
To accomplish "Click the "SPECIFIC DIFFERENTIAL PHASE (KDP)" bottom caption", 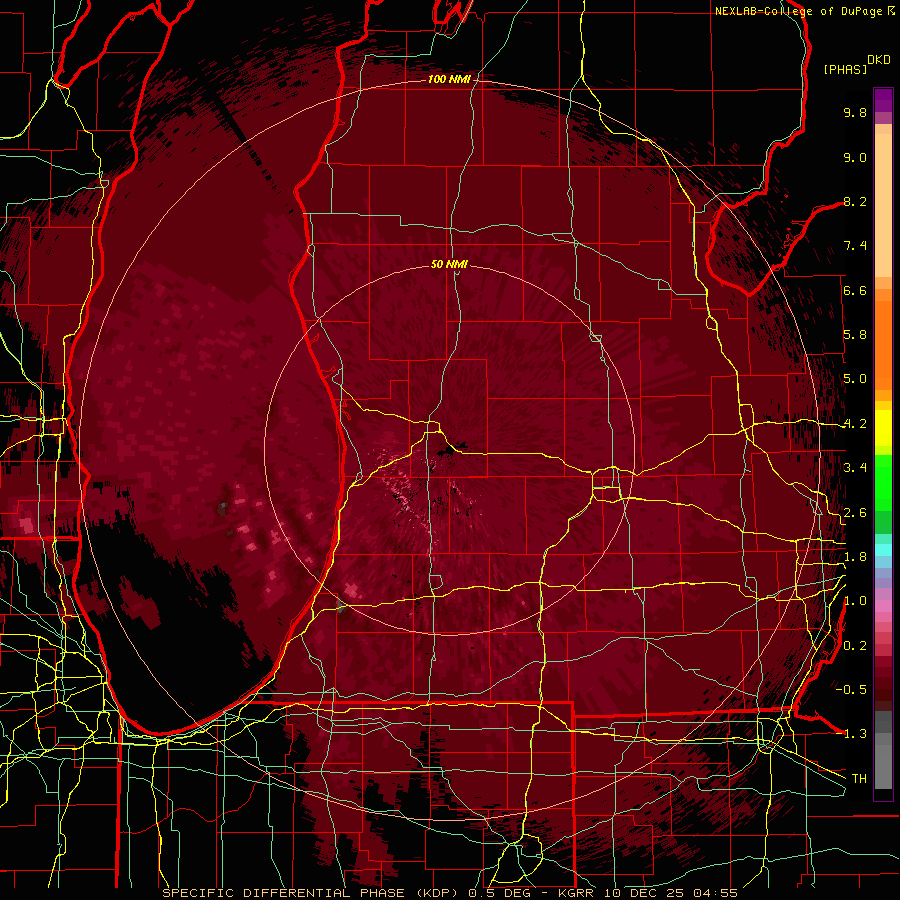I will click(x=313, y=893).
